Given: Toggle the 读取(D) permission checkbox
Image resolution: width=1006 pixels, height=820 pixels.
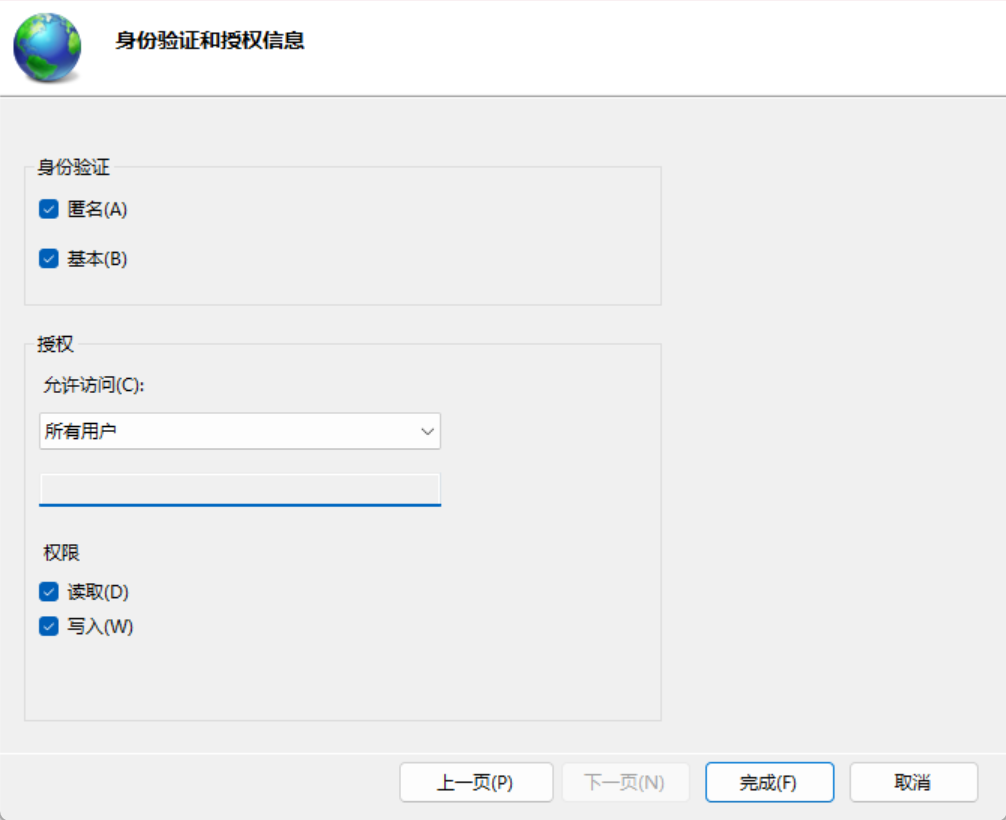Looking at the screenshot, I should 49,592.
